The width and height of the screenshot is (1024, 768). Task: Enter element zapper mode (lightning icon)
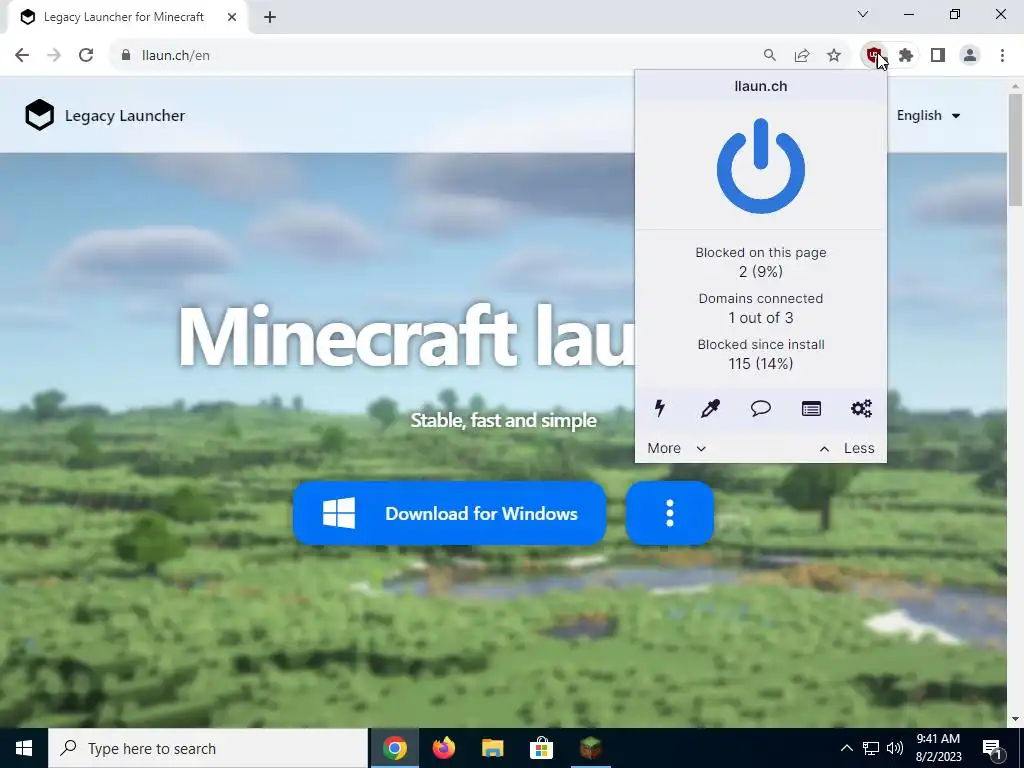(x=660, y=409)
